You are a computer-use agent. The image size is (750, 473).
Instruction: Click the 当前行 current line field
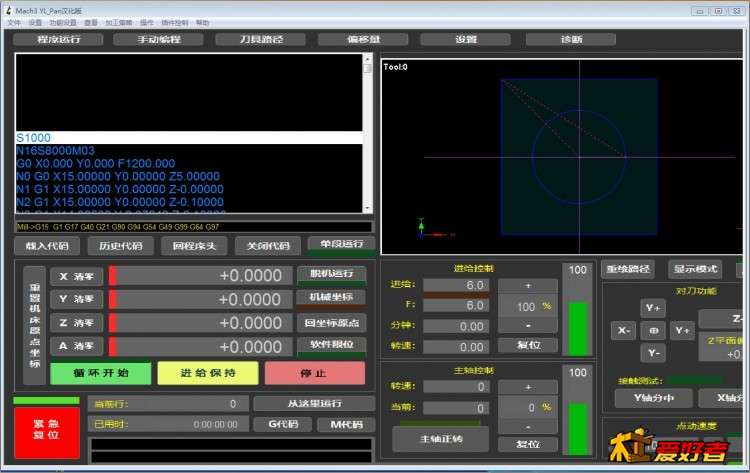click(168, 404)
